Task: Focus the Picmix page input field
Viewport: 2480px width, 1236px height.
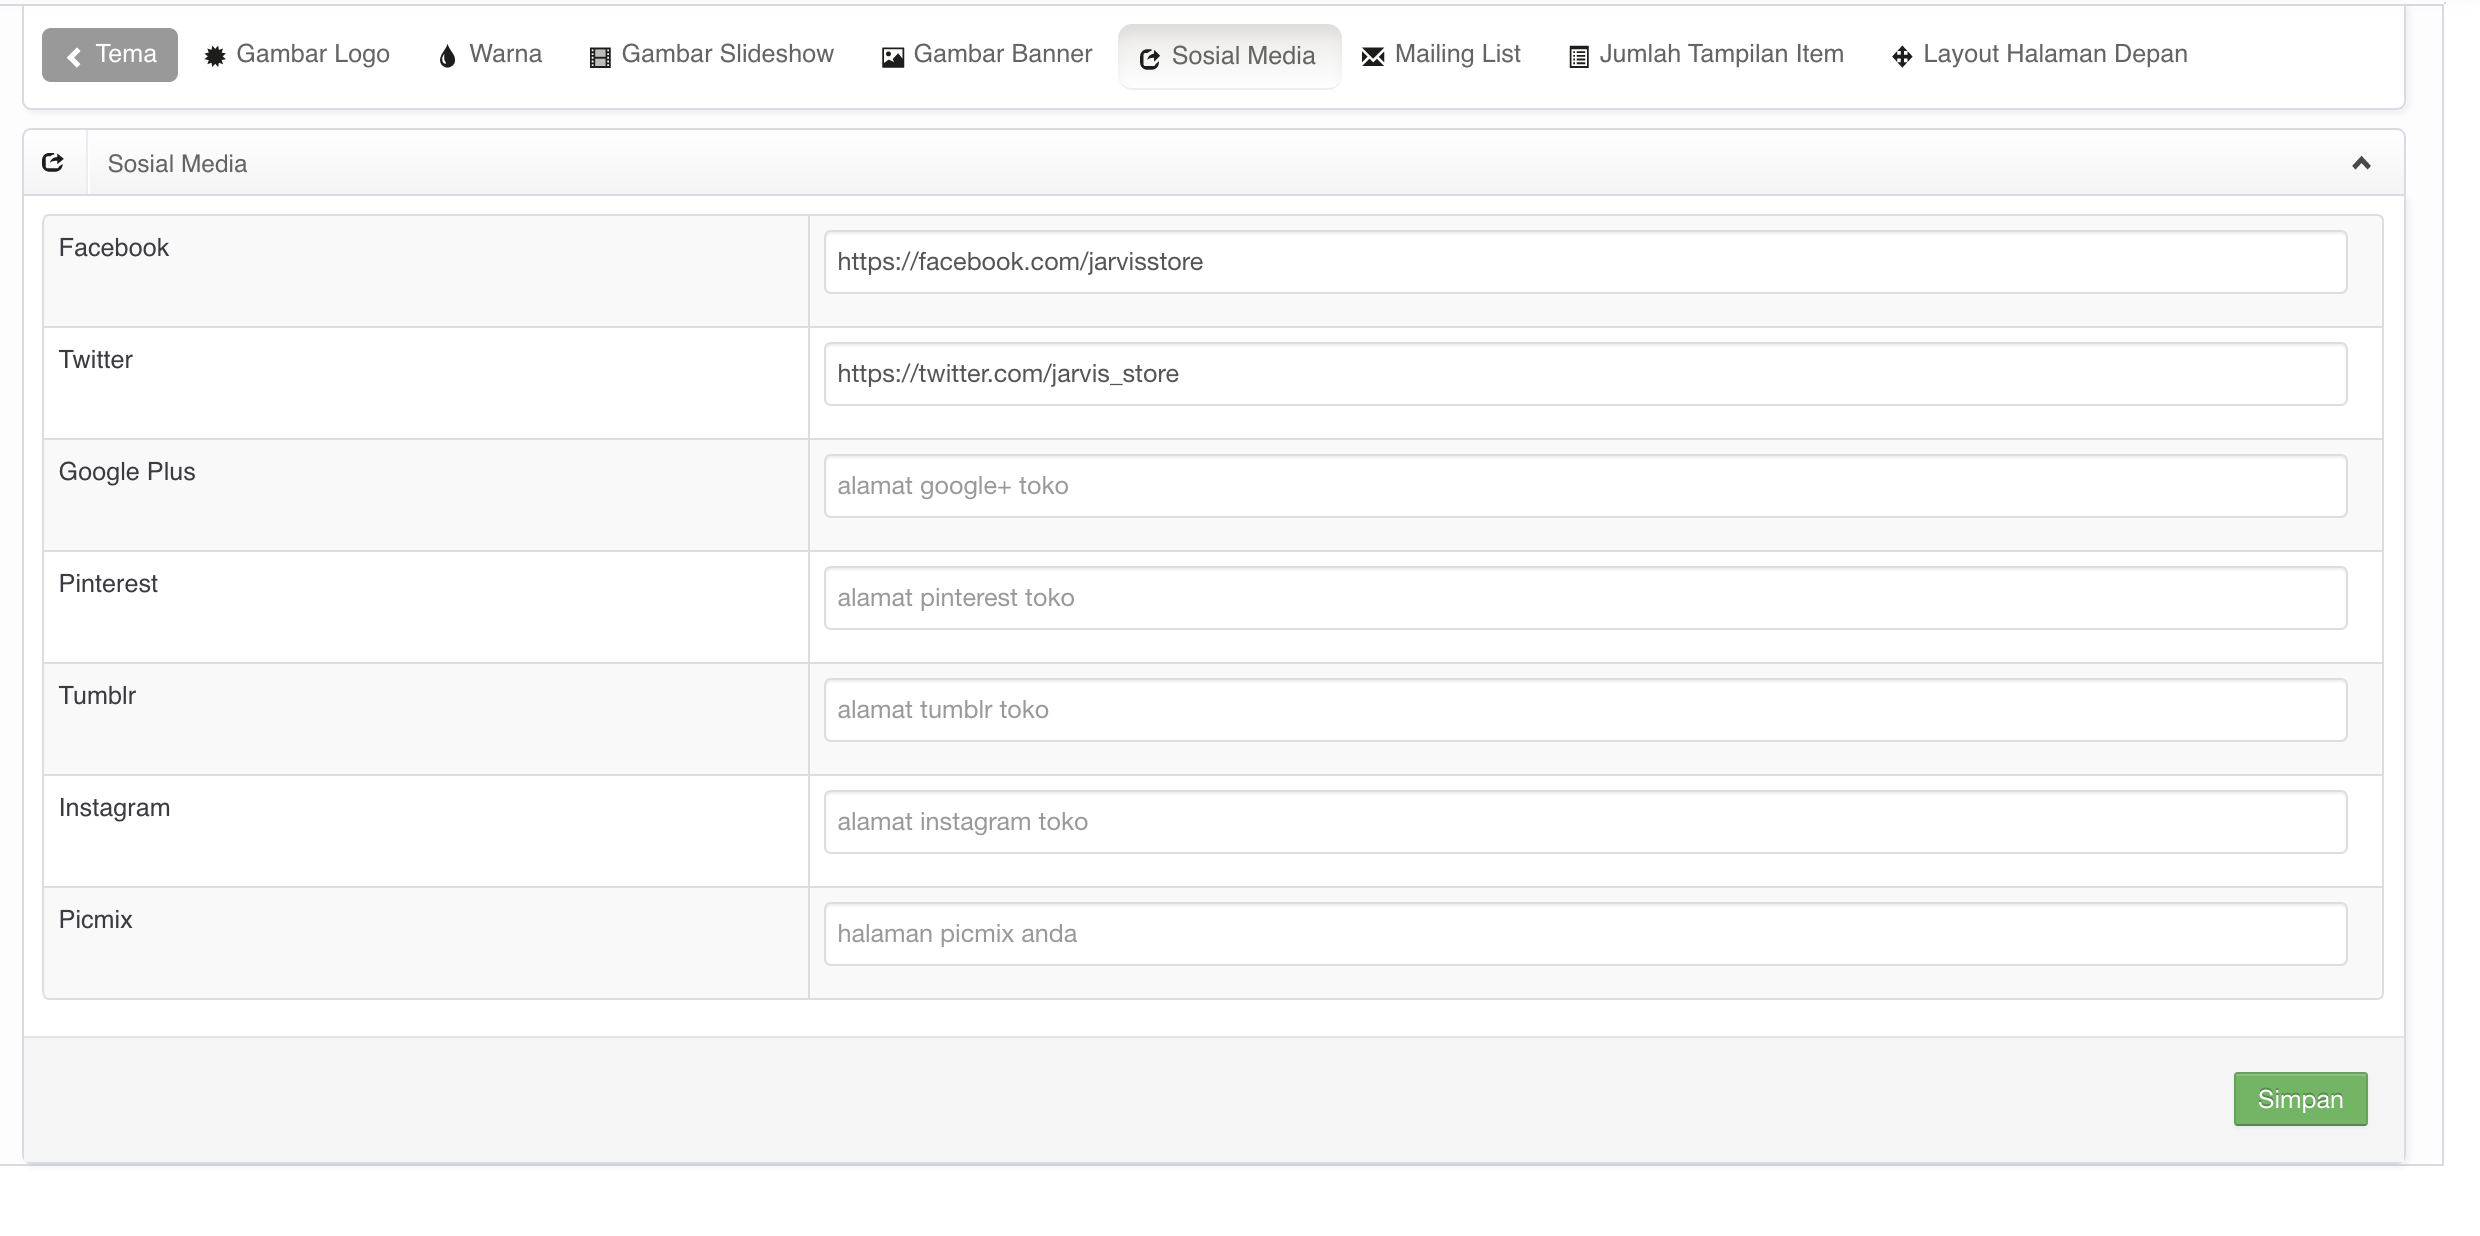Action: [1585, 934]
